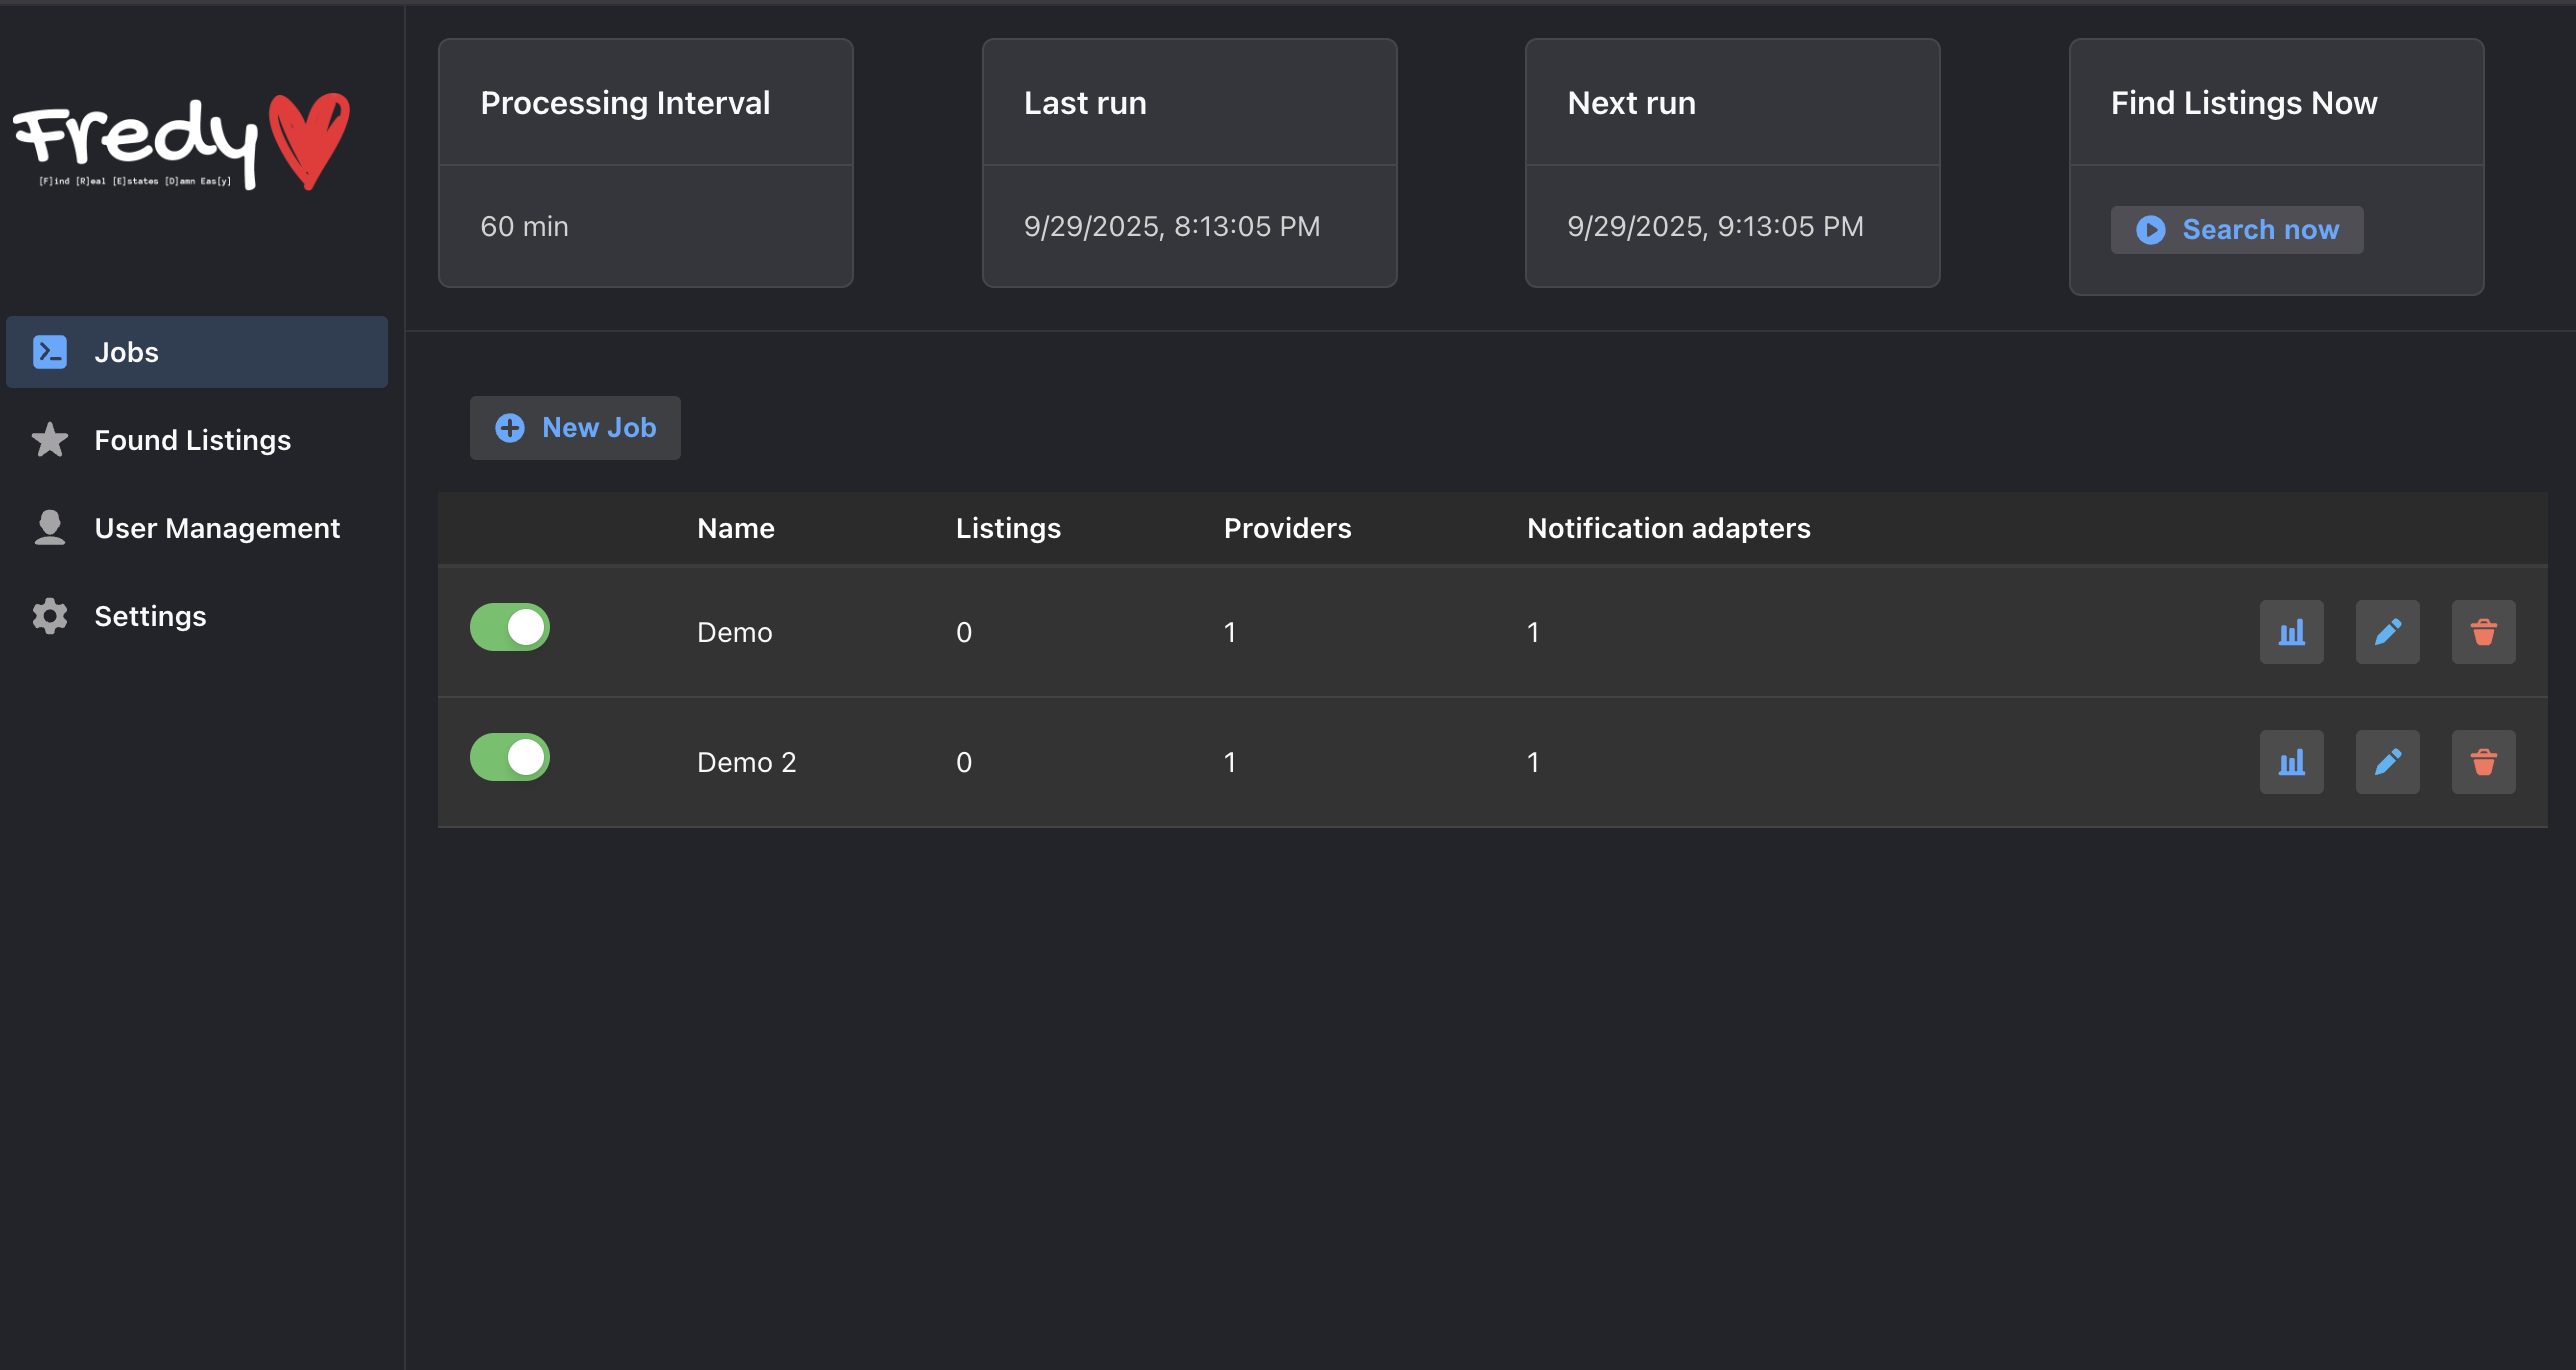Go to Found Listings

(197, 440)
